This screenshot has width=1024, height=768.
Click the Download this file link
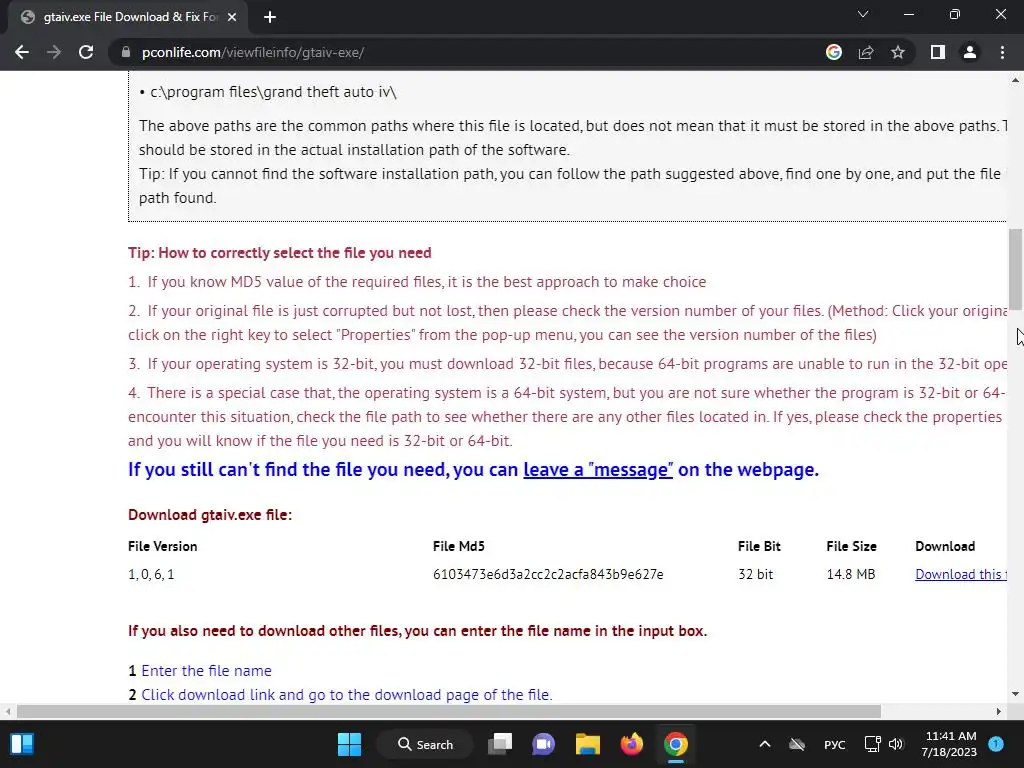coord(961,574)
